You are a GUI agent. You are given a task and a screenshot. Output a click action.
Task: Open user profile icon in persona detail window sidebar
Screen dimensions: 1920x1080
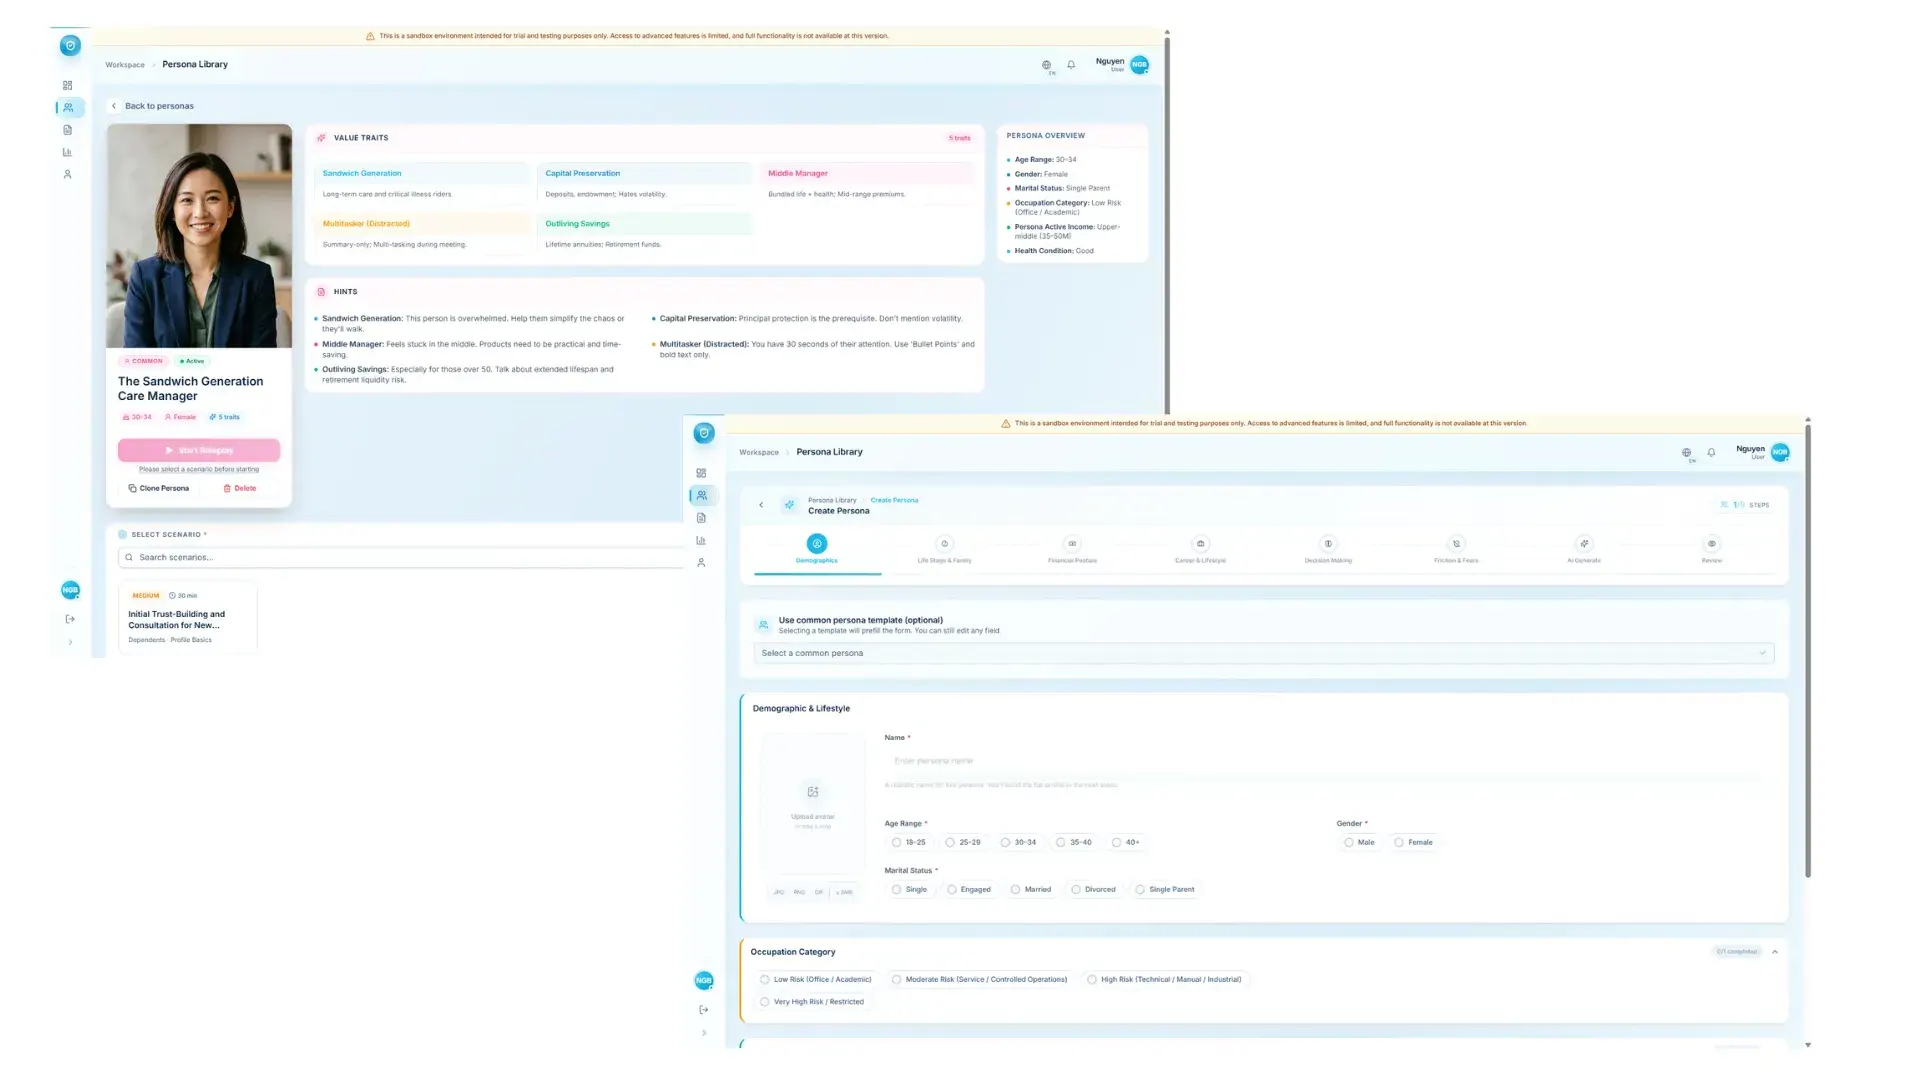(x=67, y=174)
